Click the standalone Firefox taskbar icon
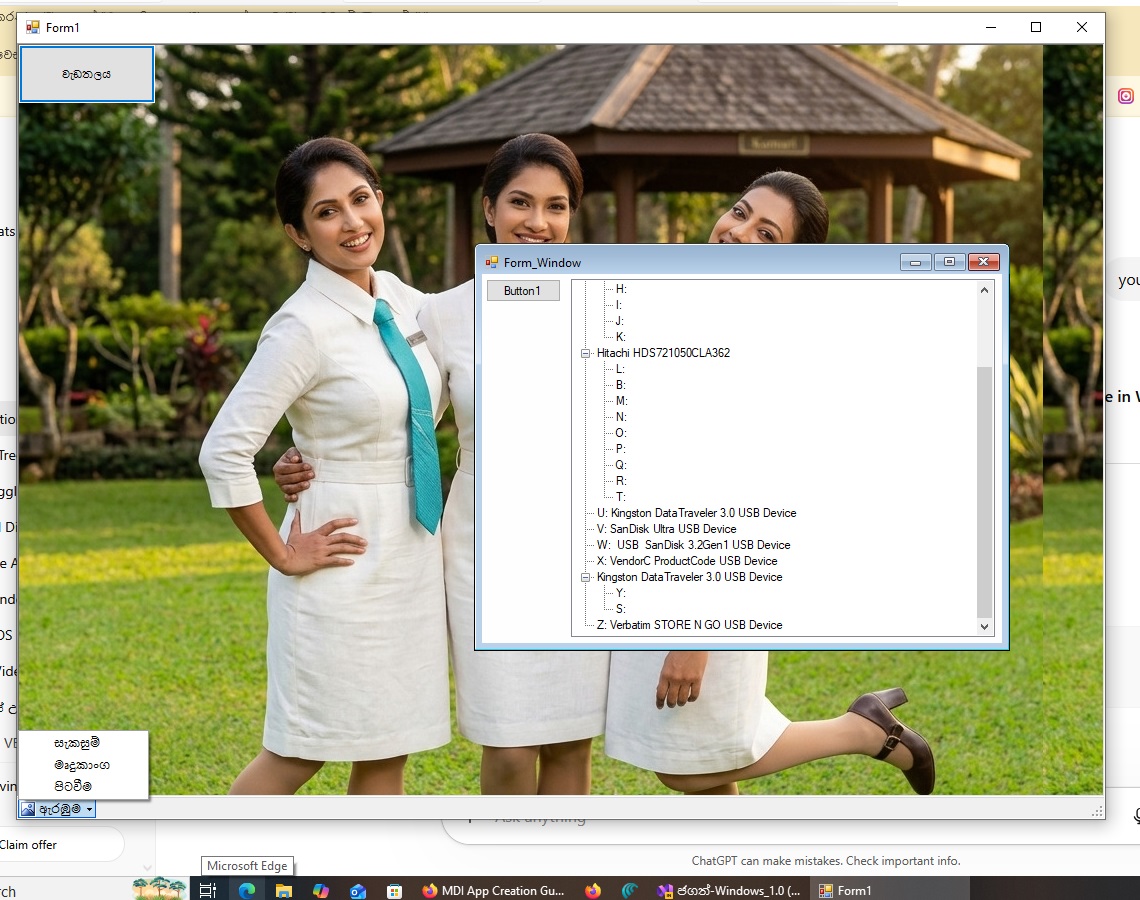Screen dimensions: 1140x900 (x=593, y=891)
